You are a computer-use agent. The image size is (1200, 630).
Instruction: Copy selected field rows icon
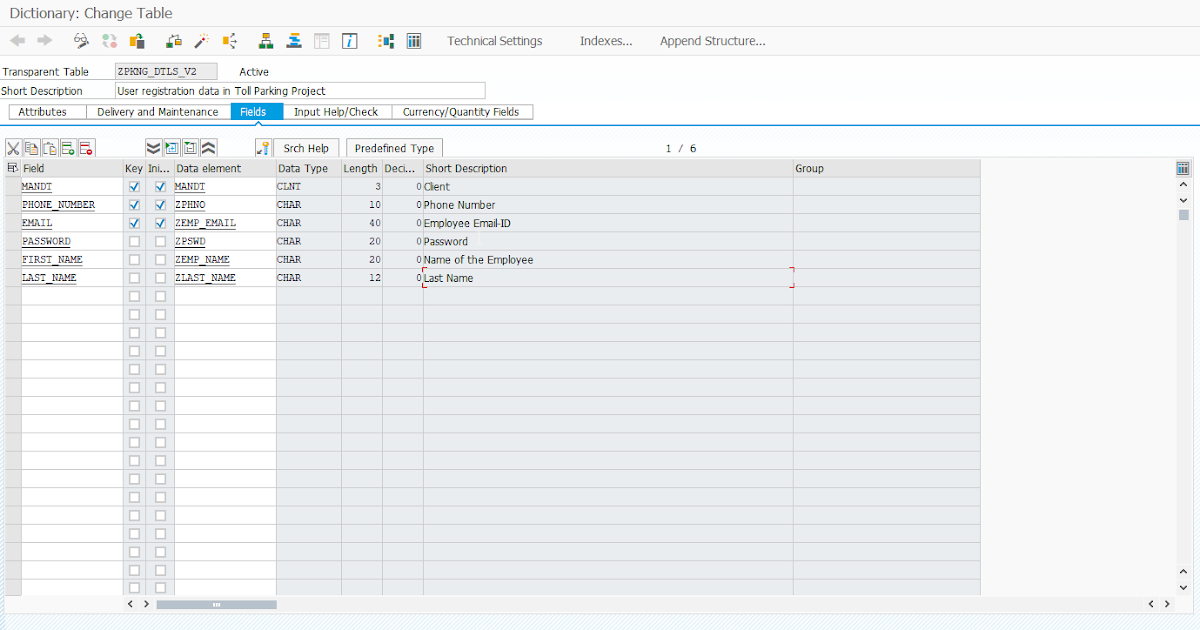click(x=31, y=147)
